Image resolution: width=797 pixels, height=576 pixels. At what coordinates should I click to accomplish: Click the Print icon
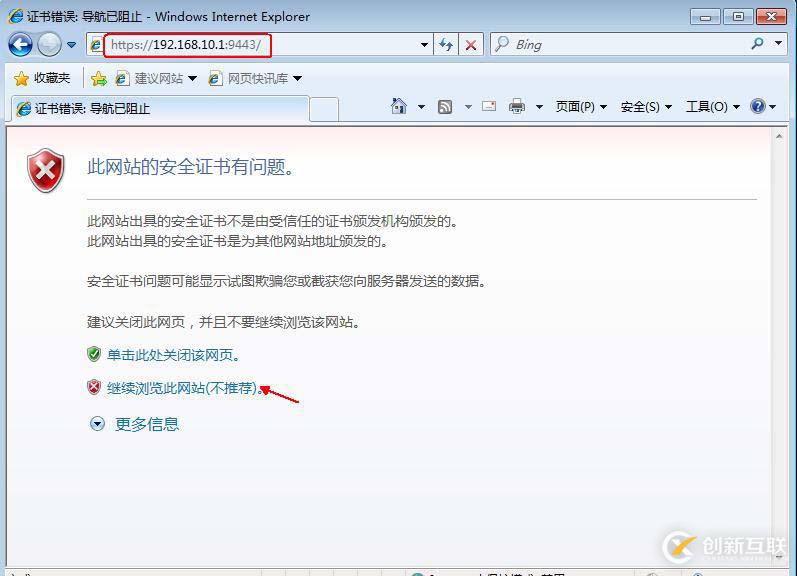tap(517, 106)
